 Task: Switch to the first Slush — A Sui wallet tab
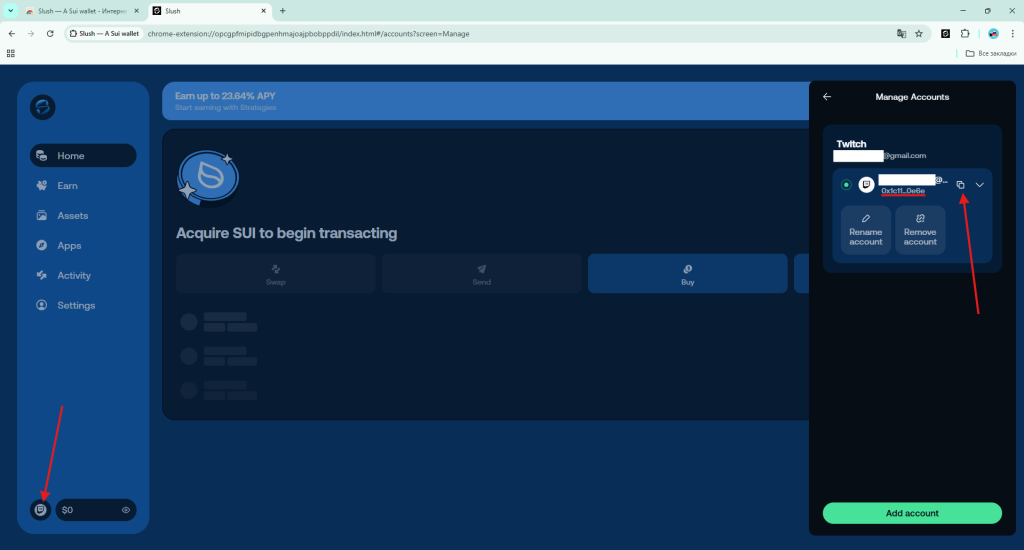82,11
